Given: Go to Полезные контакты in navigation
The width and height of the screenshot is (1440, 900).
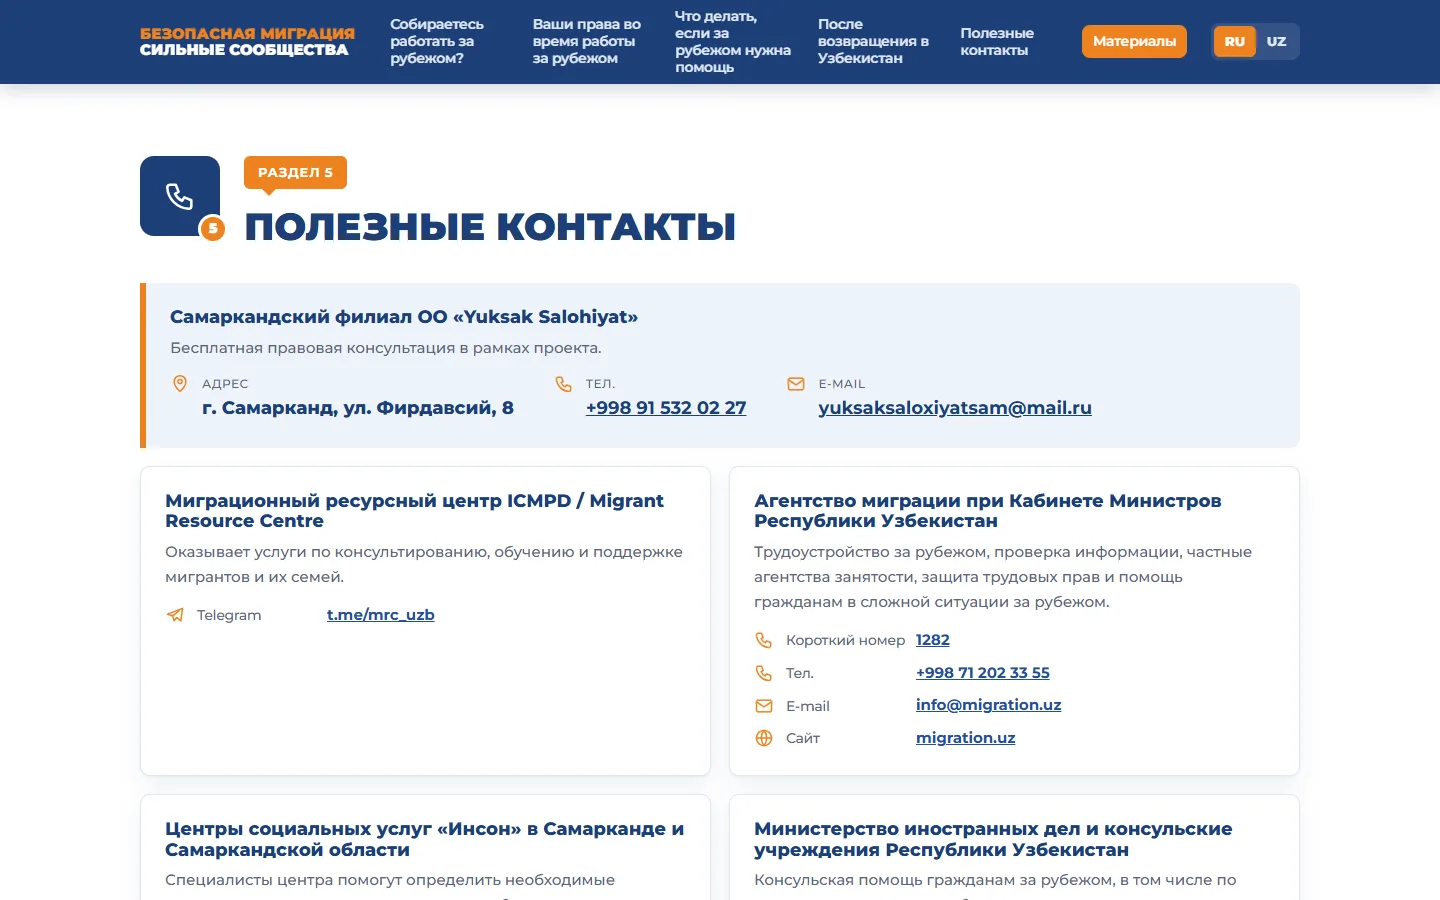Looking at the screenshot, I should point(997,42).
